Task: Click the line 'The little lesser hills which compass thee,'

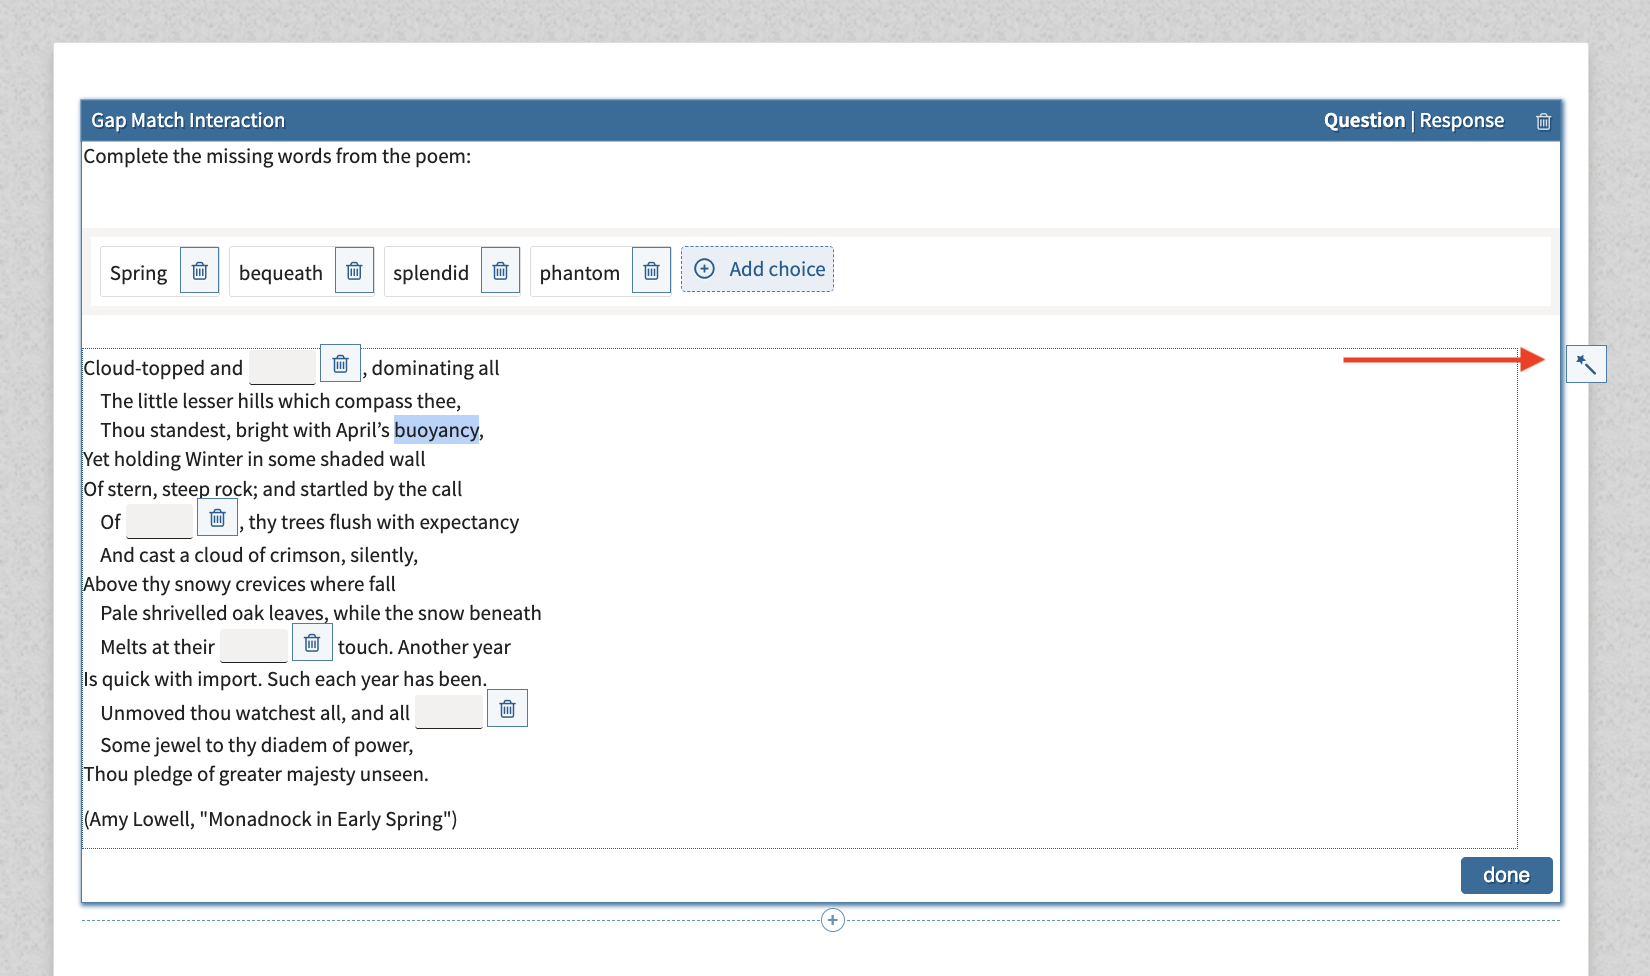Action: [x=281, y=401]
